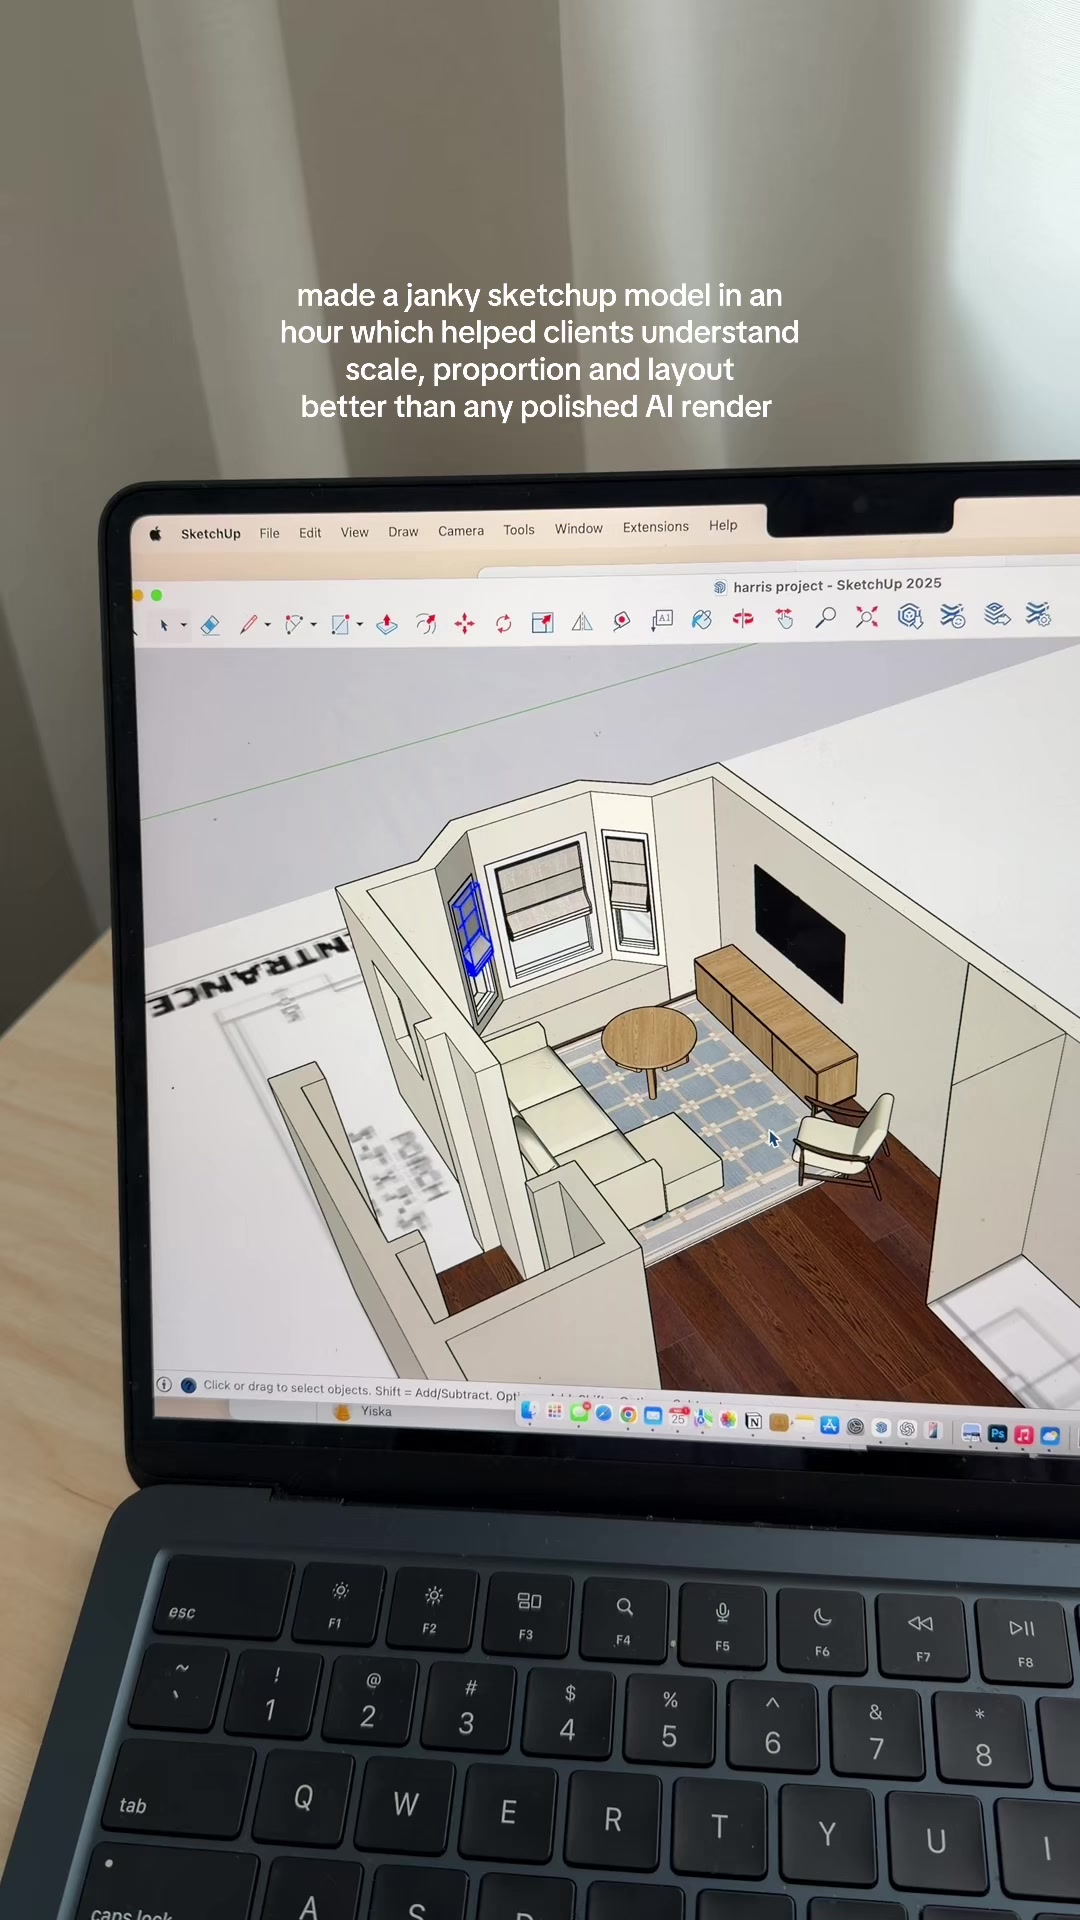Activate the Scale tool
This screenshot has width=1080, height=1920.
coord(542,623)
